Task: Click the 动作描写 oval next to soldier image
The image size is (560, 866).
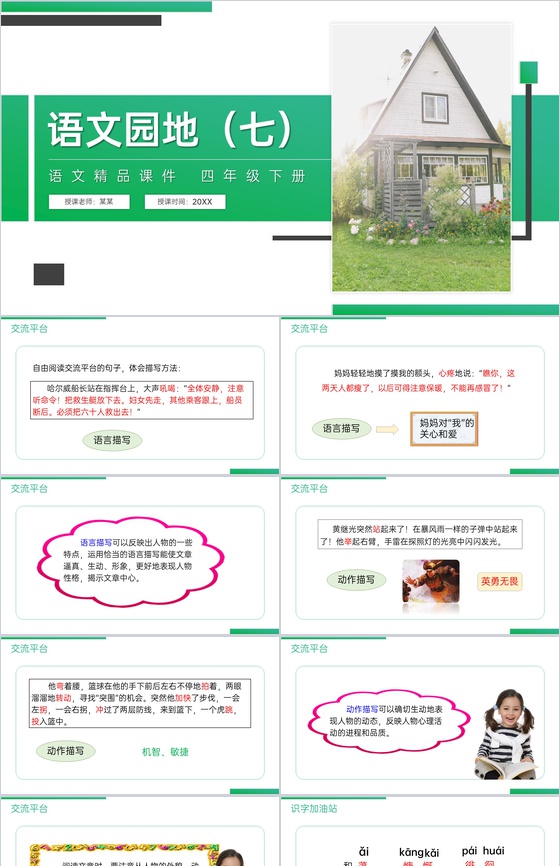Action: 356,580
